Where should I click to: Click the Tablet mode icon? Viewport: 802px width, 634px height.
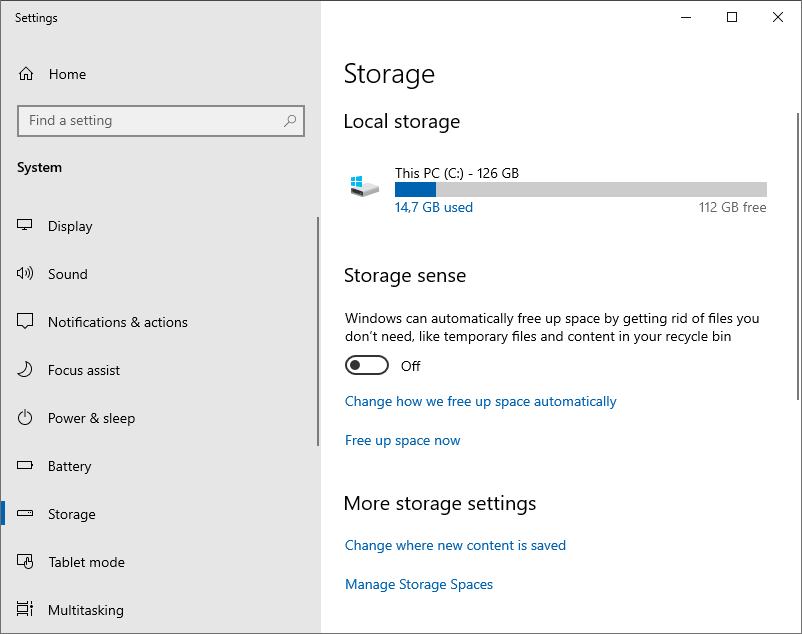[x=25, y=561]
